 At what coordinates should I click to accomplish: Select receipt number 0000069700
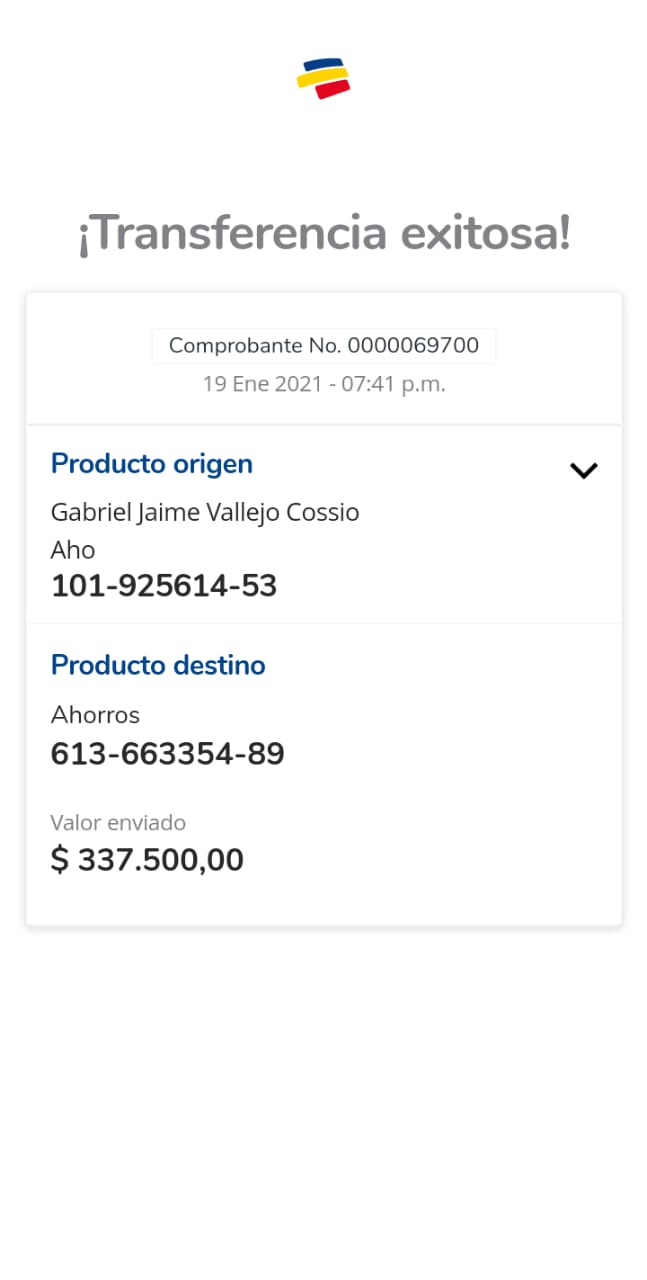pos(413,346)
